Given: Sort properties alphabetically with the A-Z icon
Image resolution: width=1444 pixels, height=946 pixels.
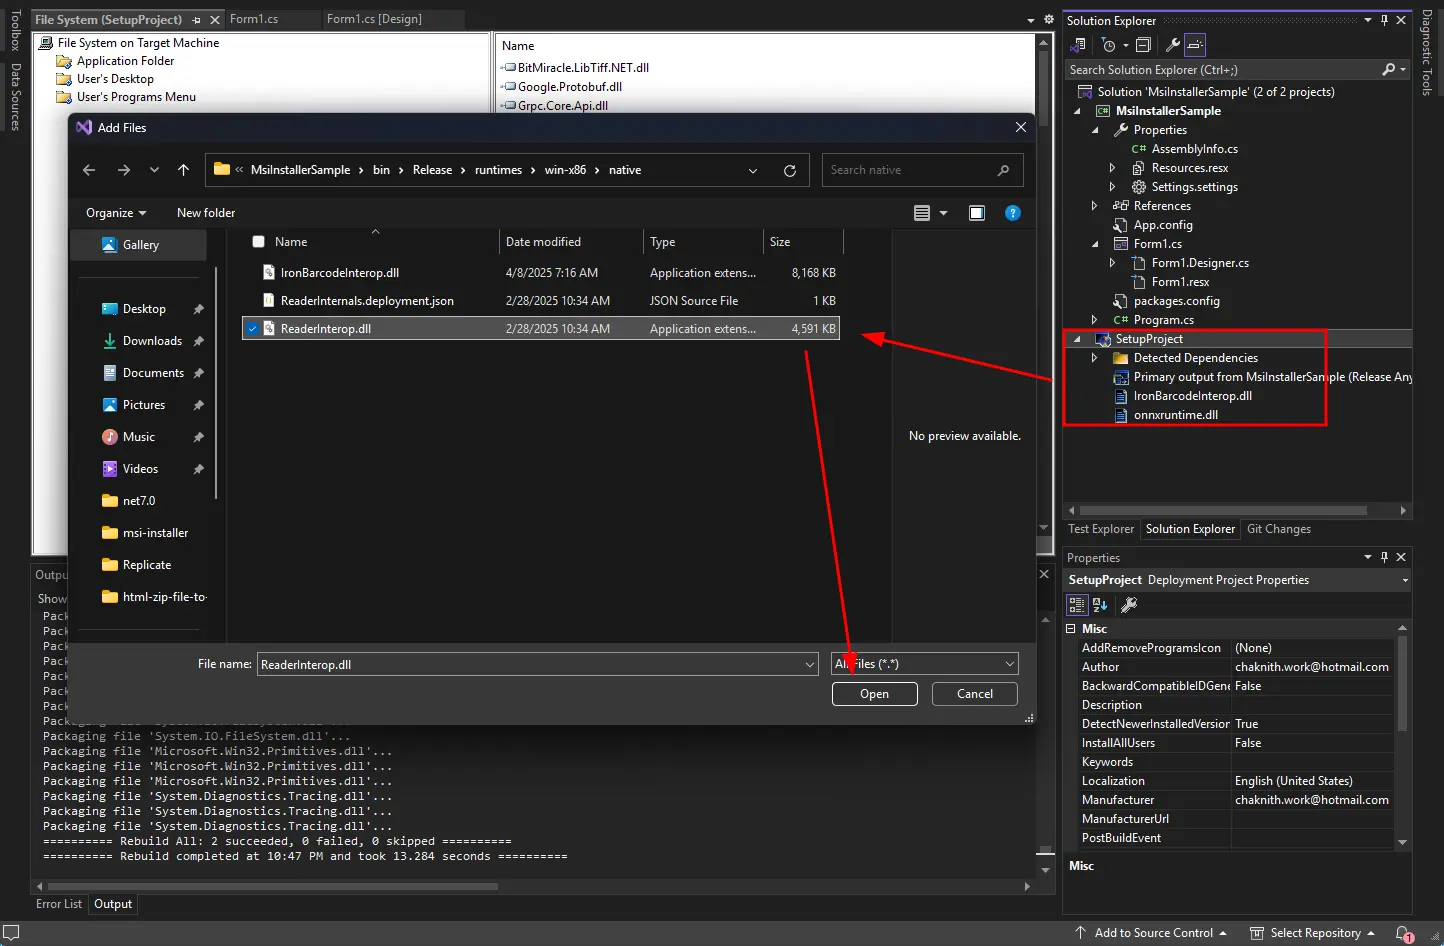Looking at the screenshot, I should [x=1100, y=605].
